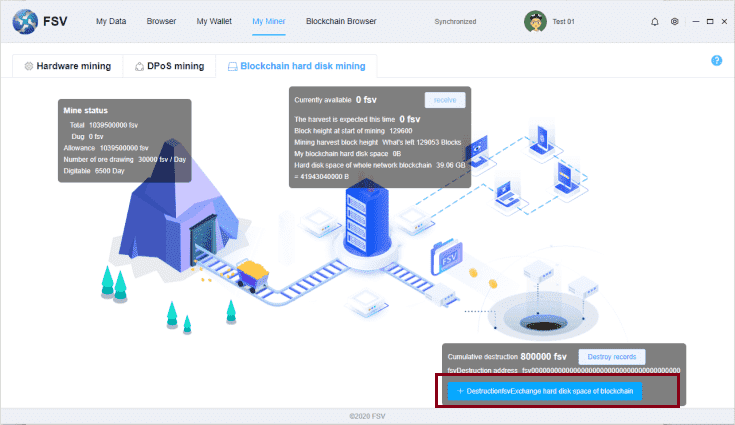735x425 pixels.
Task: Open the notifications bell icon
Action: (x=655, y=22)
